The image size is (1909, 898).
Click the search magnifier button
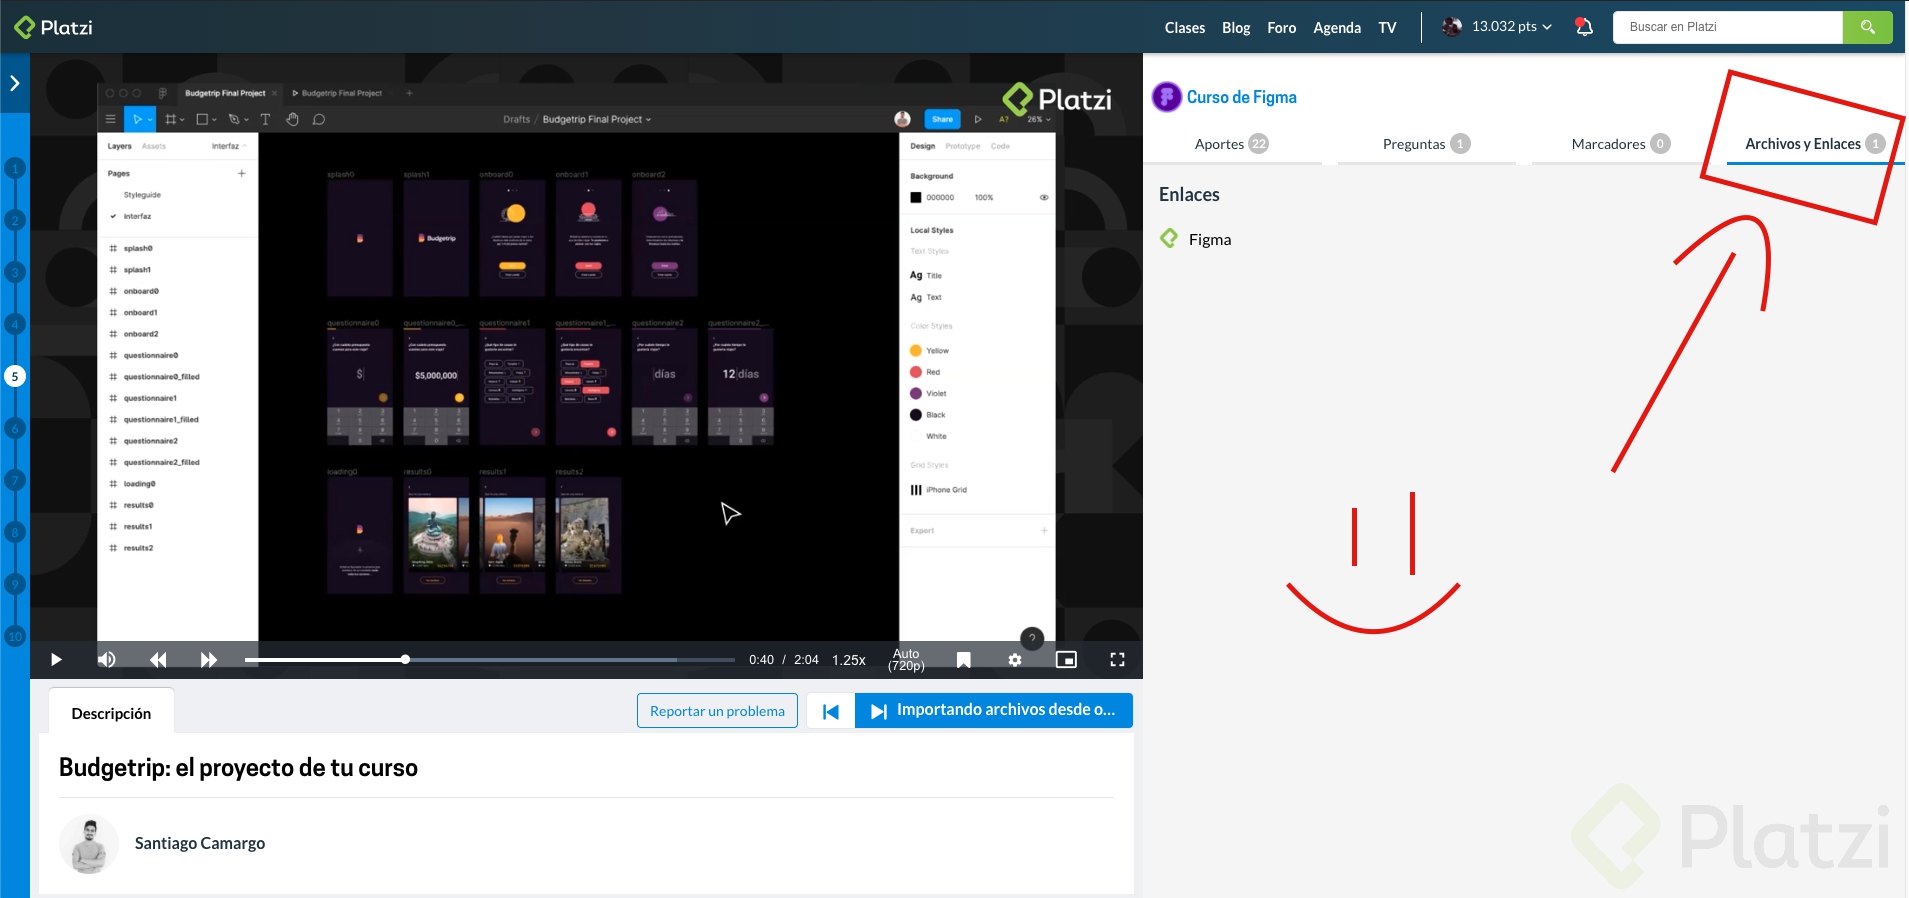1867,27
